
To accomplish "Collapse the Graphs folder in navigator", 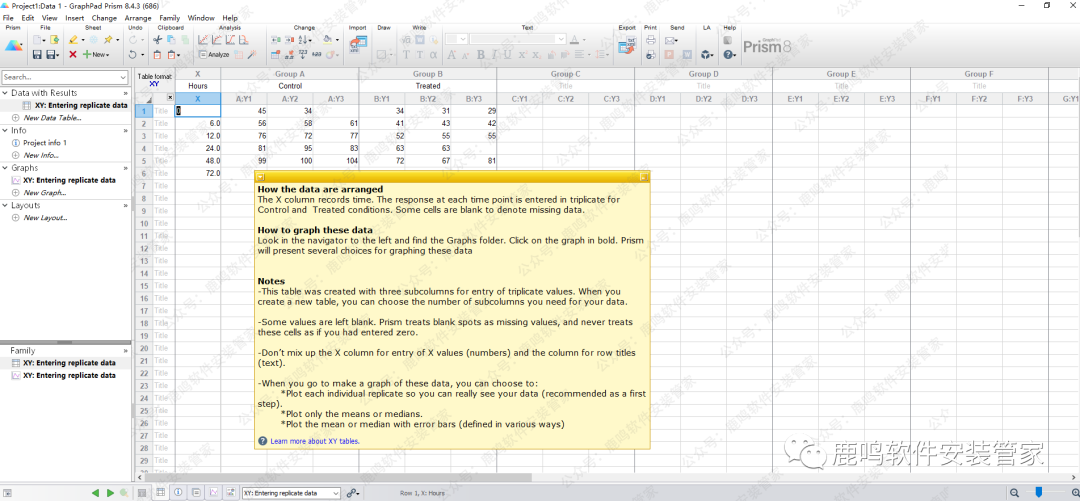I will click(x=5, y=168).
